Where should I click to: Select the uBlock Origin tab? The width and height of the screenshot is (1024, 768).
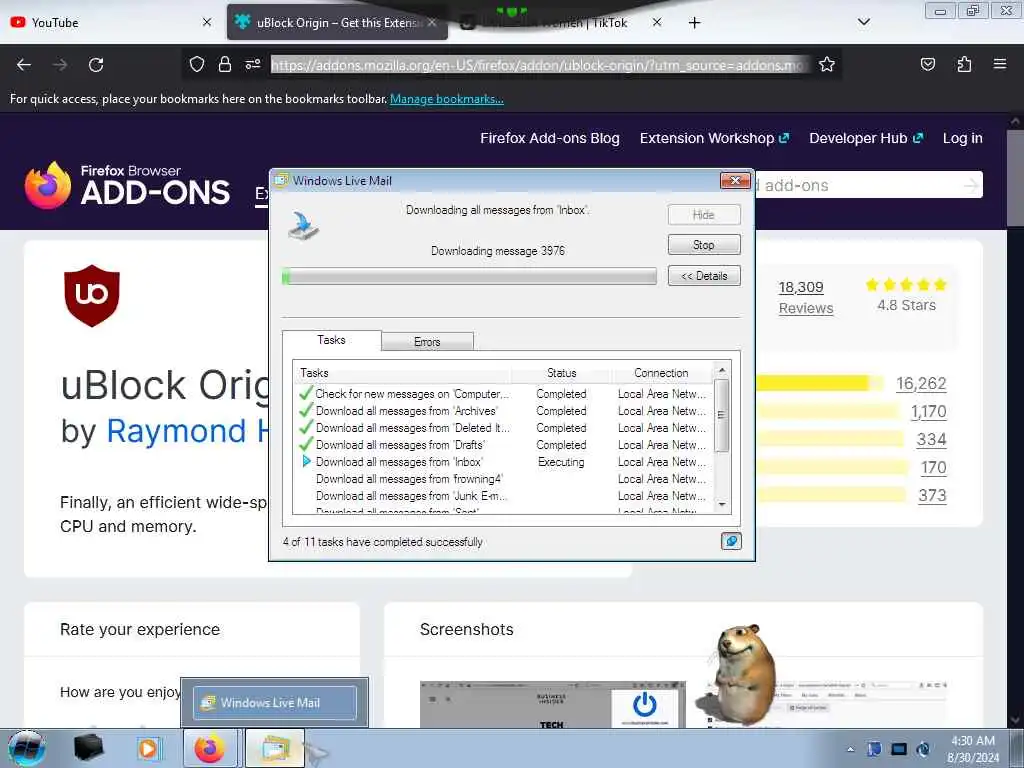click(338, 22)
